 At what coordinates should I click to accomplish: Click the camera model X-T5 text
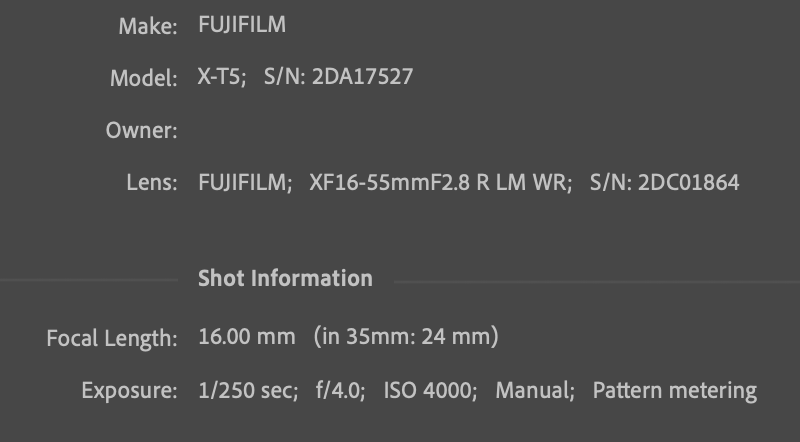pyautogui.click(x=221, y=78)
